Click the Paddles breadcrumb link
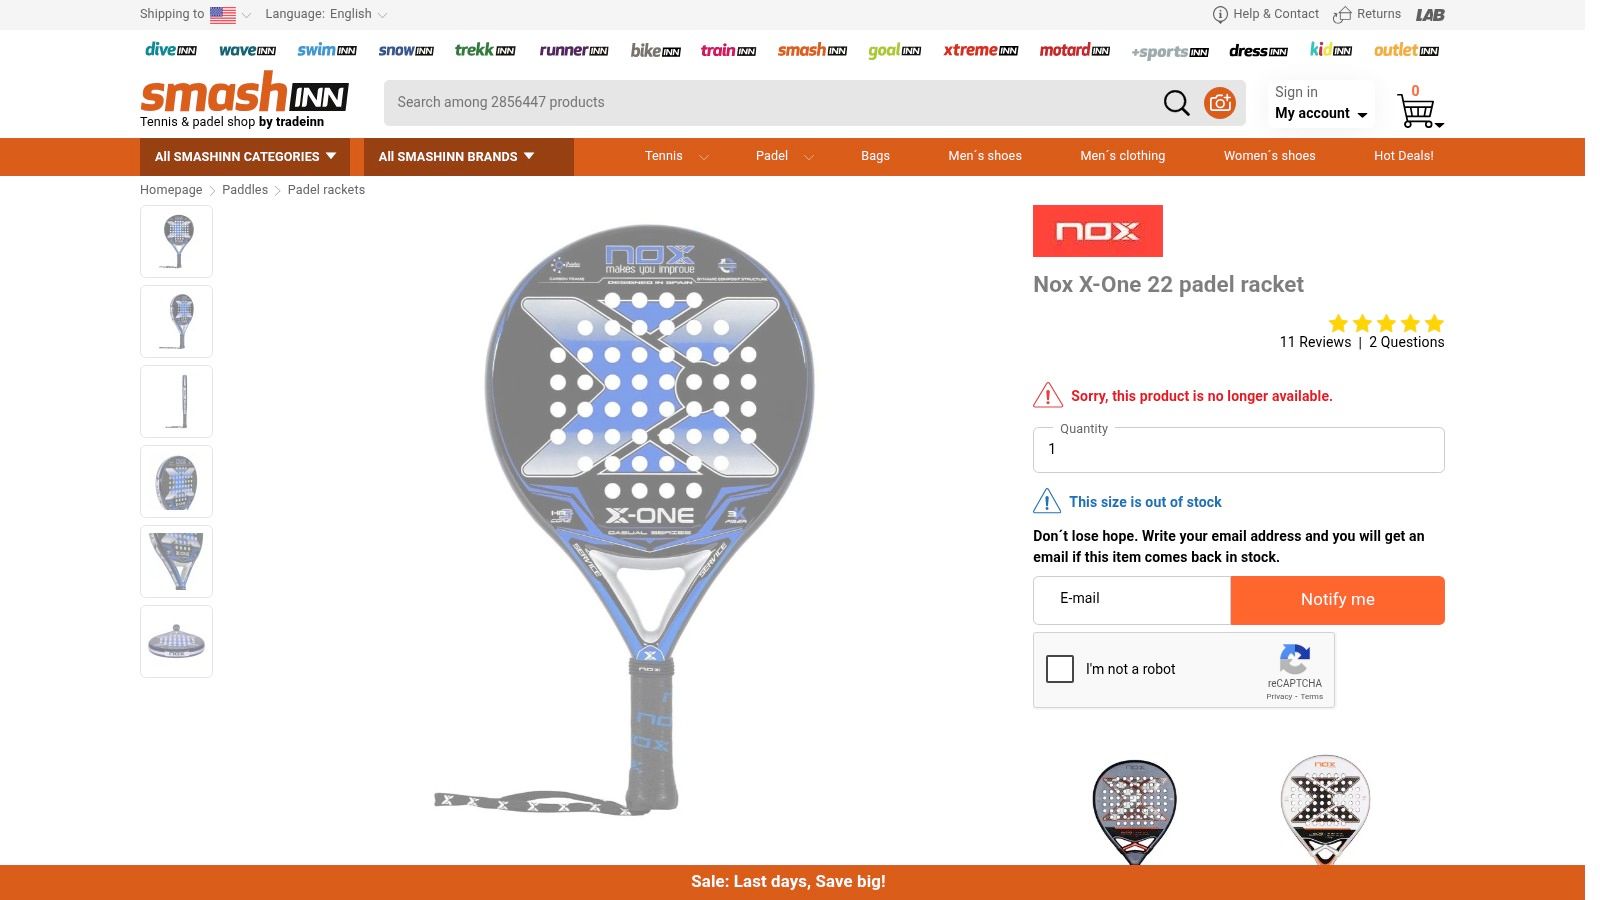Screen dimensions: 1600x900 [245, 190]
